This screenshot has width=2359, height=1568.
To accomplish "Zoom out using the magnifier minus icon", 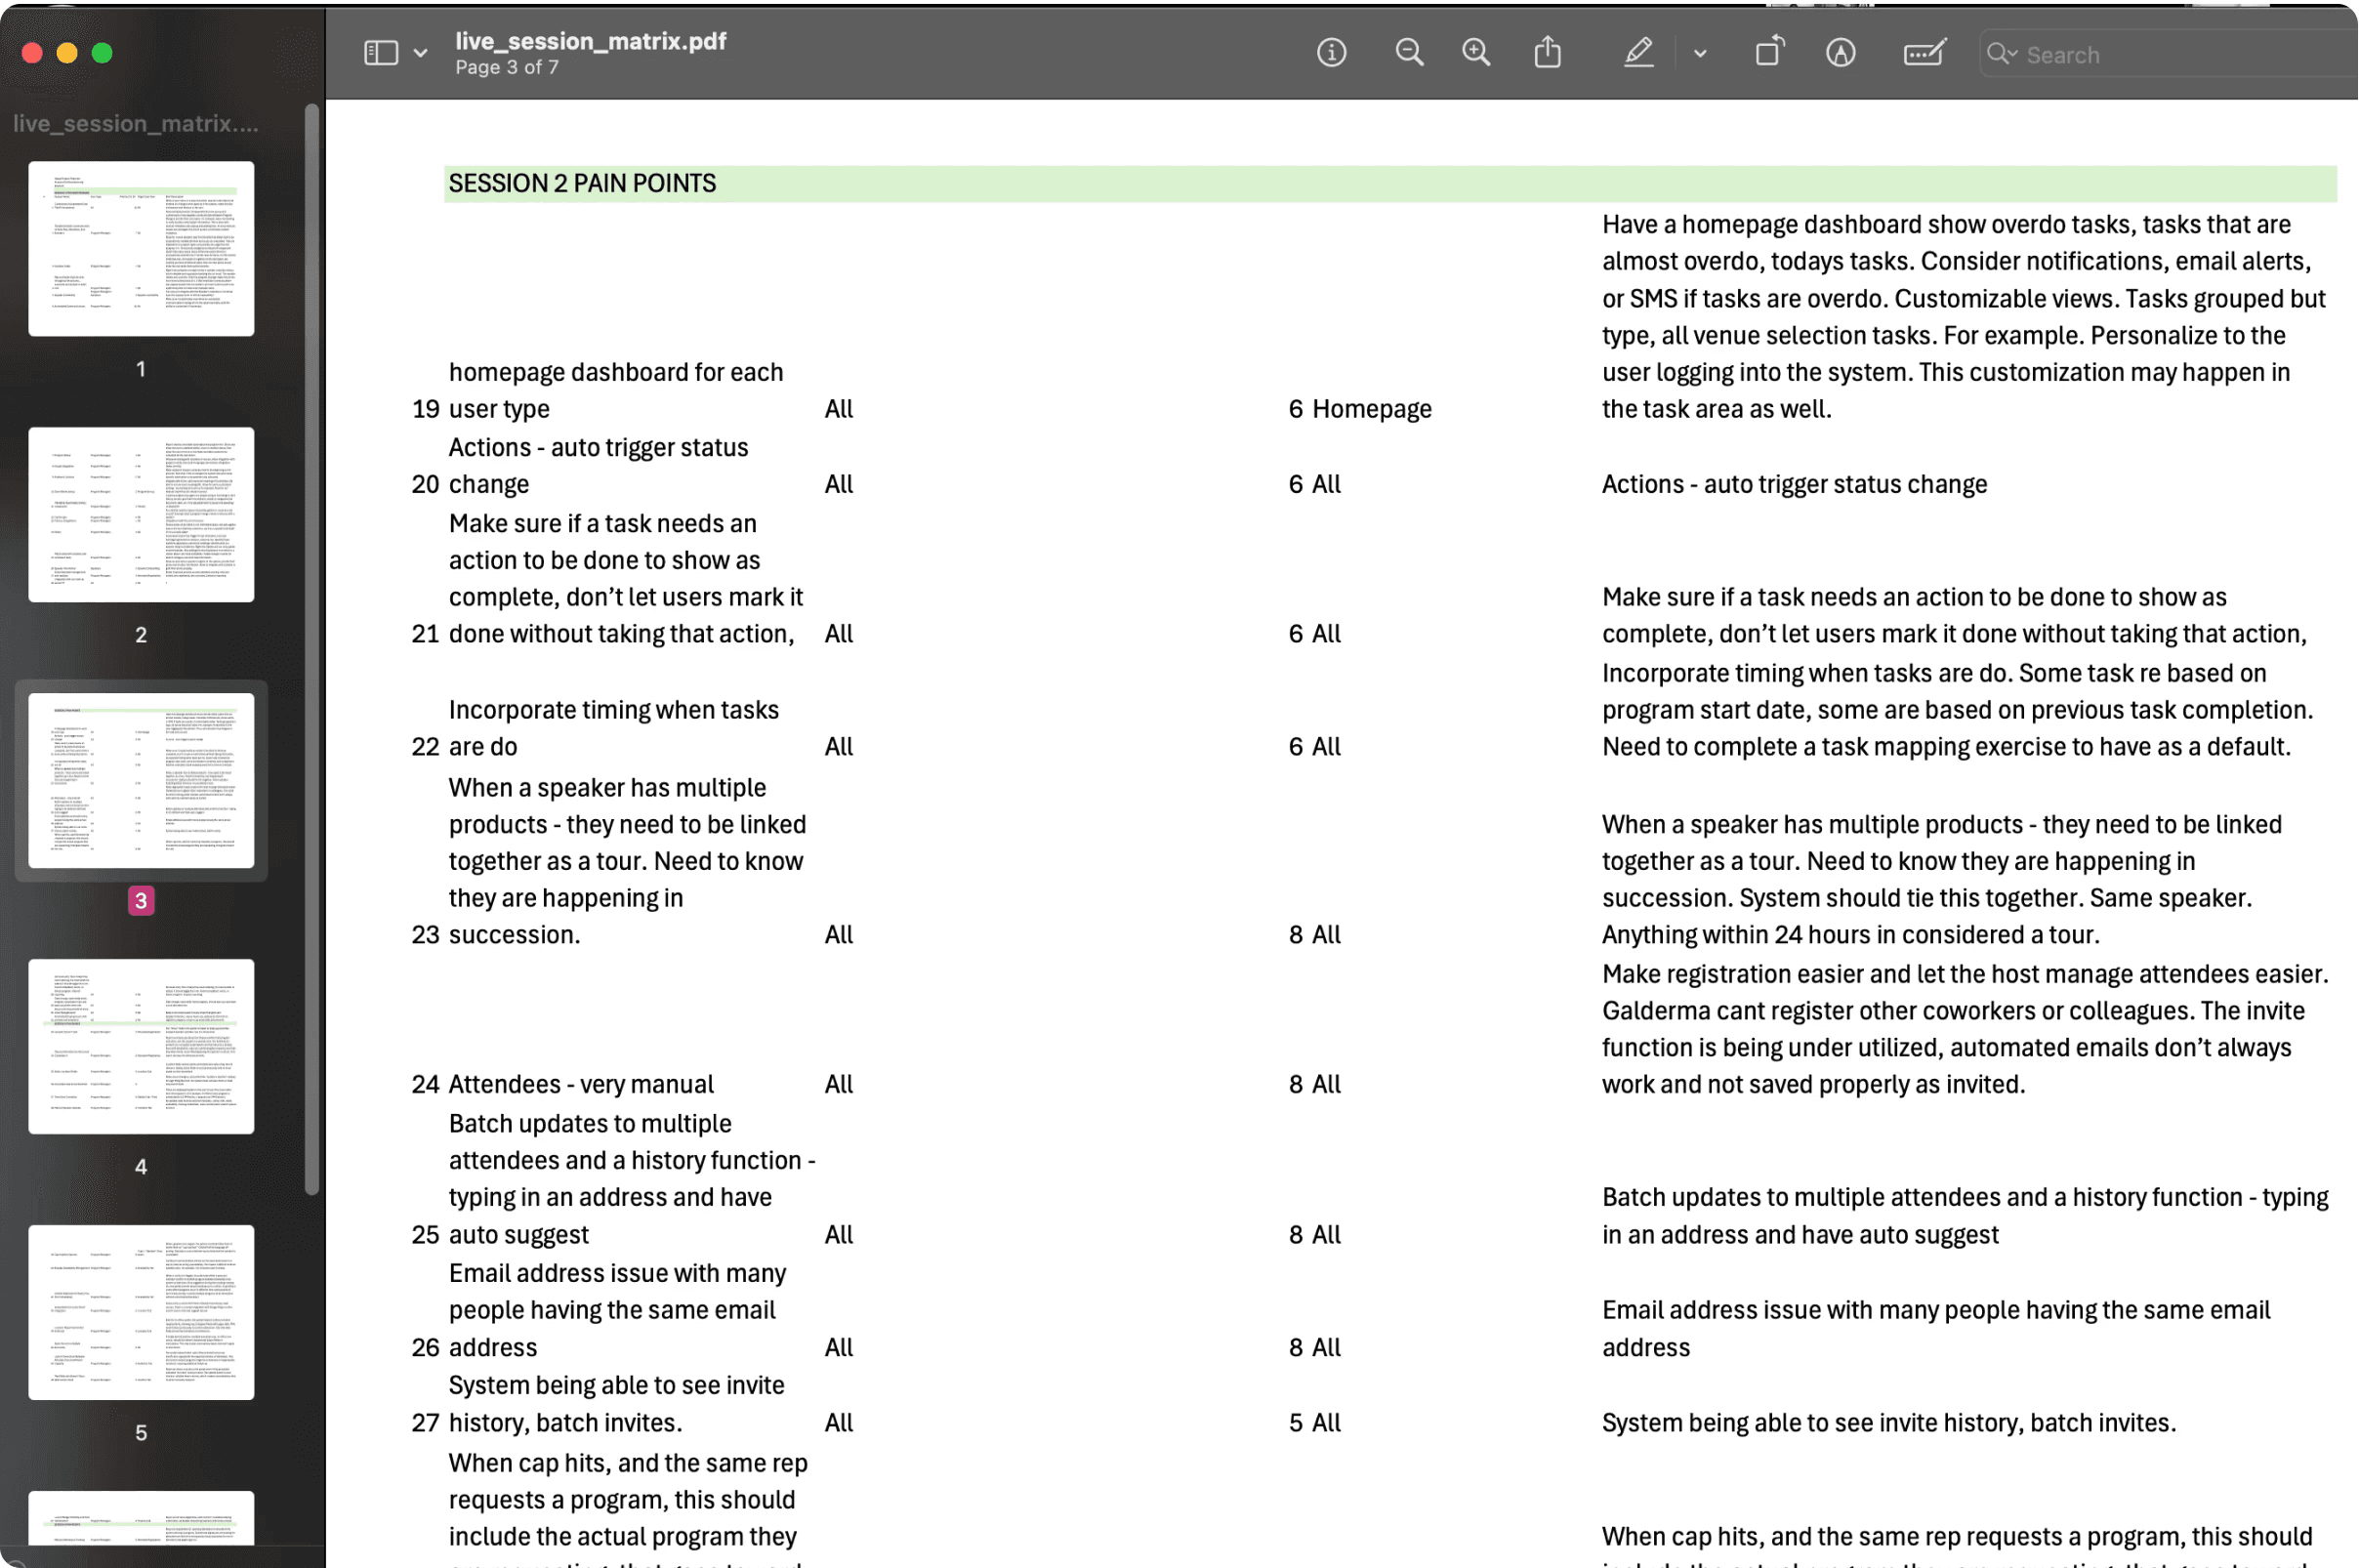I will click(x=1409, y=52).
